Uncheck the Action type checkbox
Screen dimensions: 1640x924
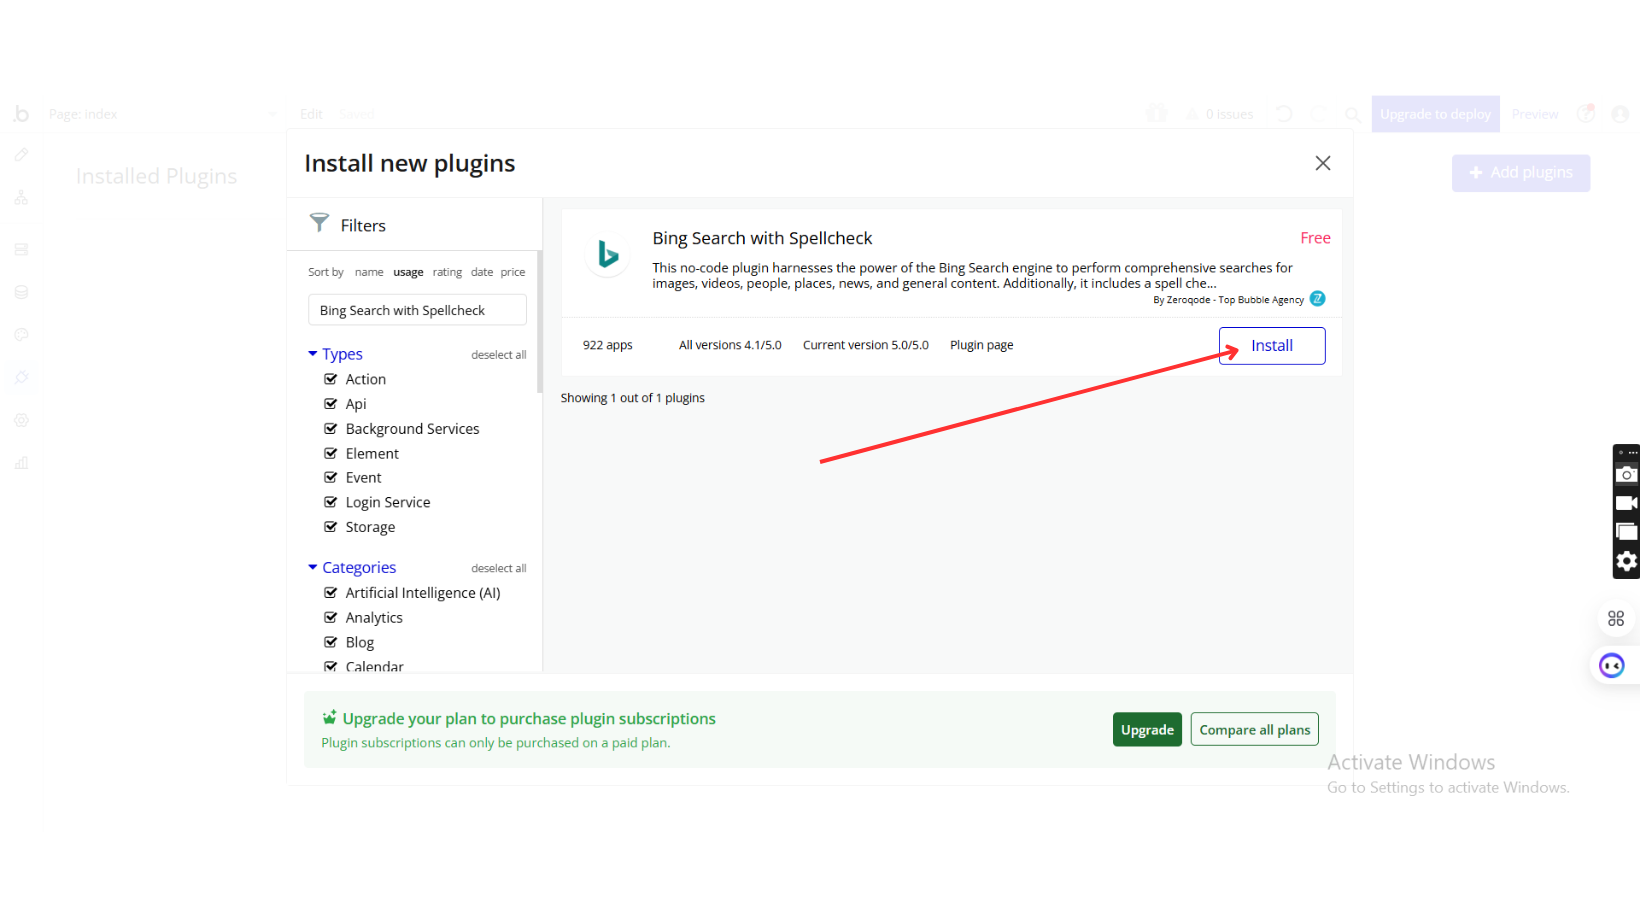tap(331, 379)
